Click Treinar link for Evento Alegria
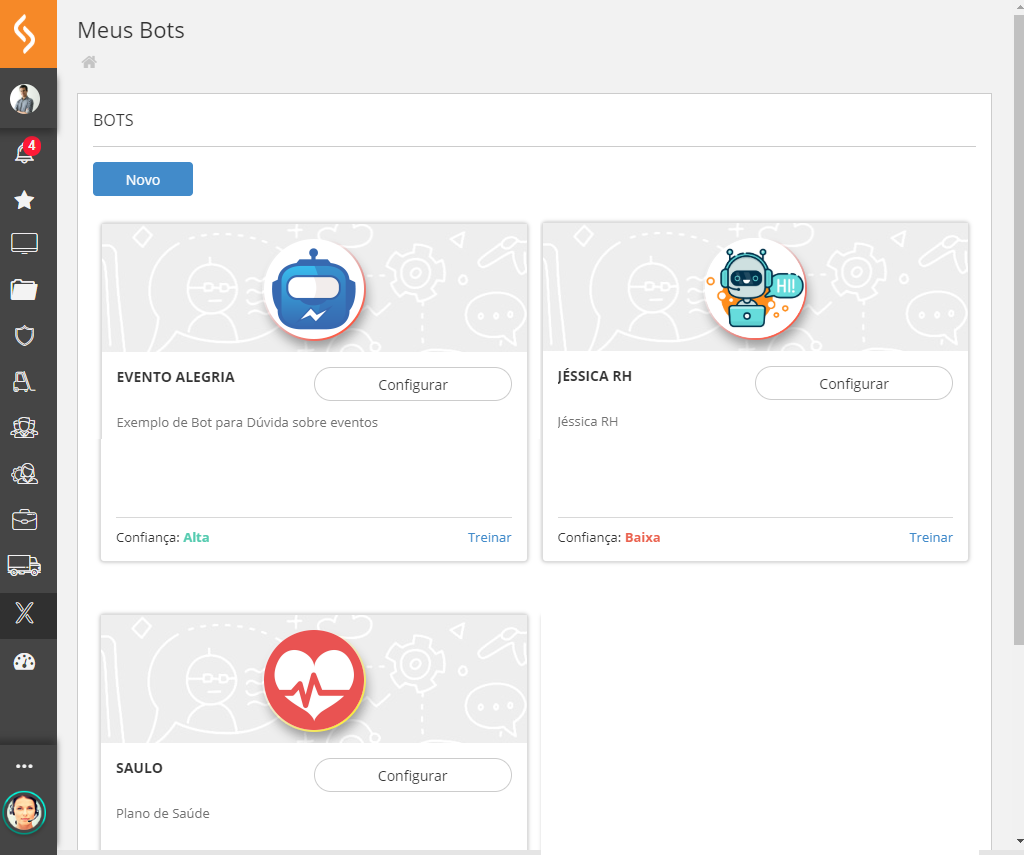The width and height of the screenshot is (1026, 858). point(489,538)
